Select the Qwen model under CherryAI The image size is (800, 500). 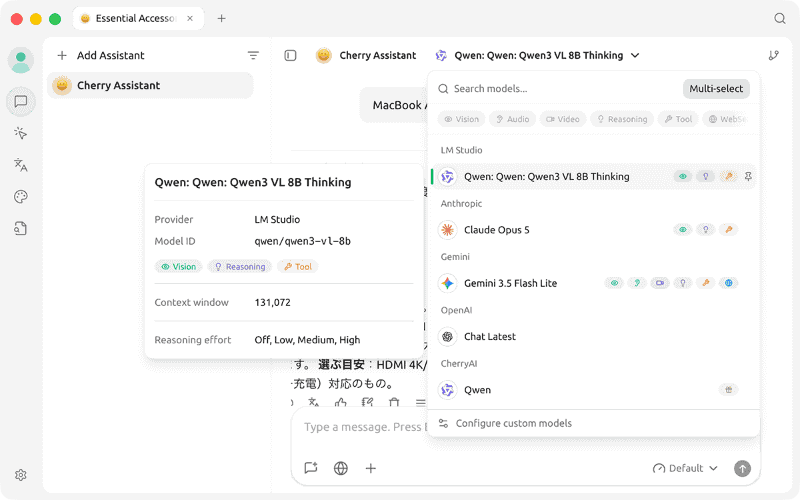[593, 390]
